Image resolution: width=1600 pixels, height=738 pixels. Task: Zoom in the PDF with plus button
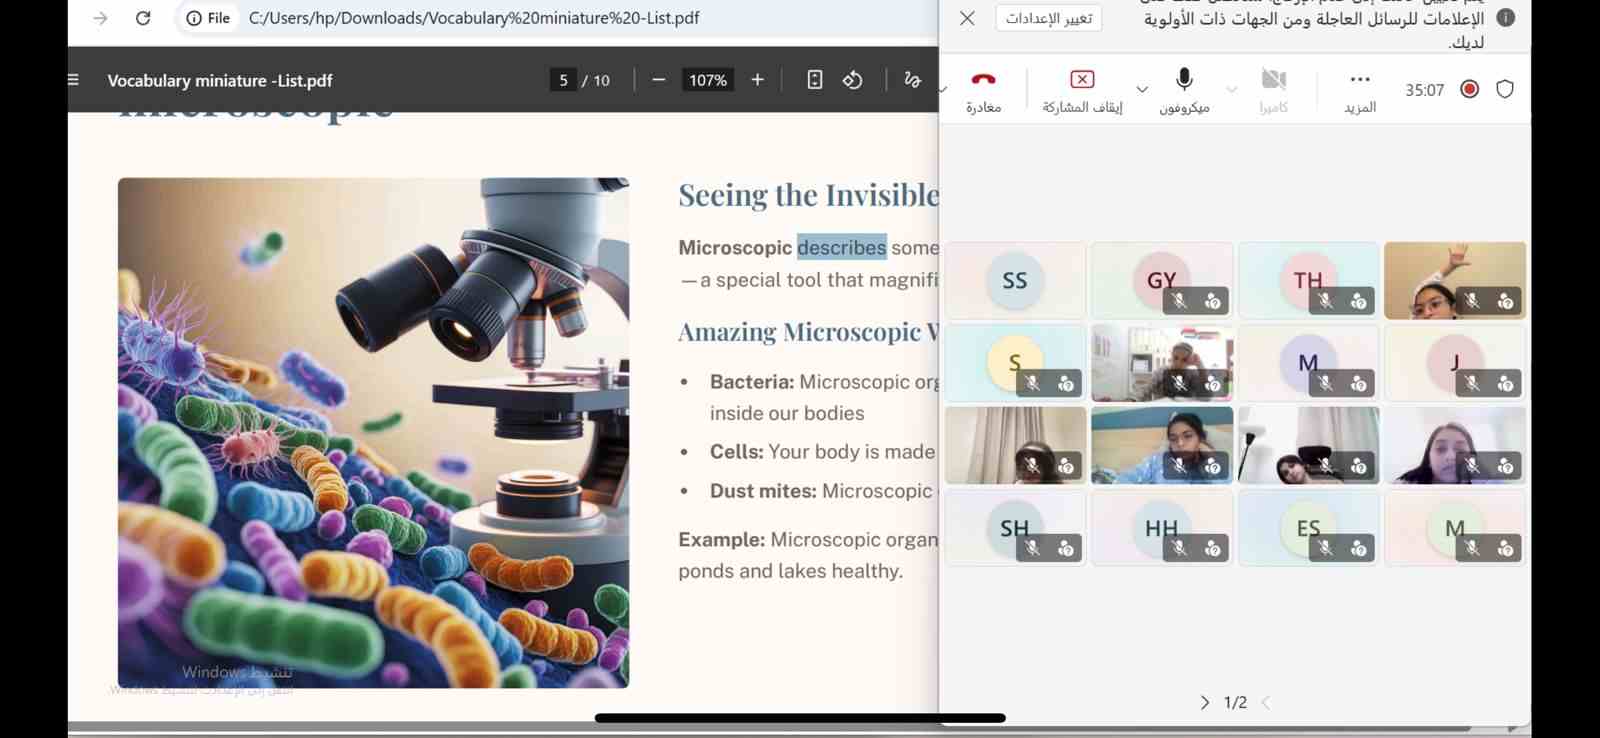click(x=757, y=80)
